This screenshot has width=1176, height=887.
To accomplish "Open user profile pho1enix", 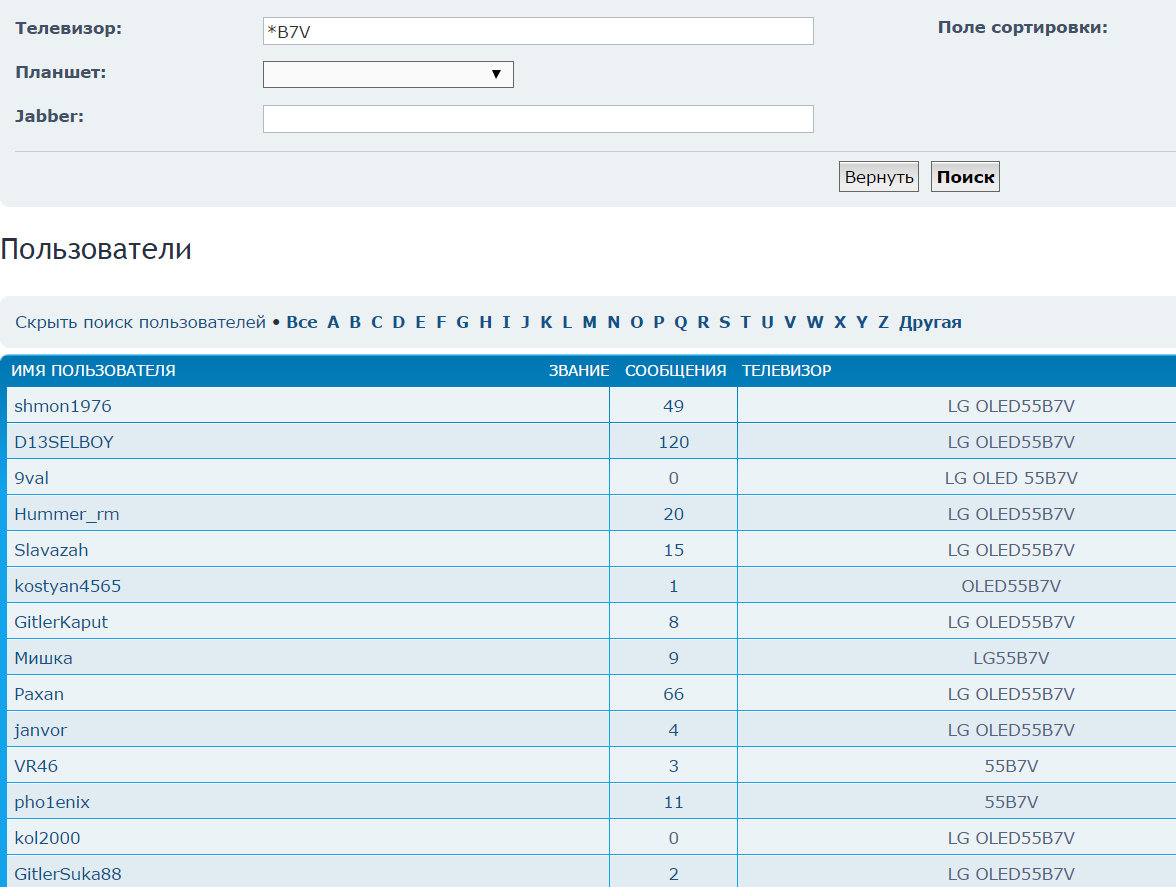I will [x=52, y=802].
